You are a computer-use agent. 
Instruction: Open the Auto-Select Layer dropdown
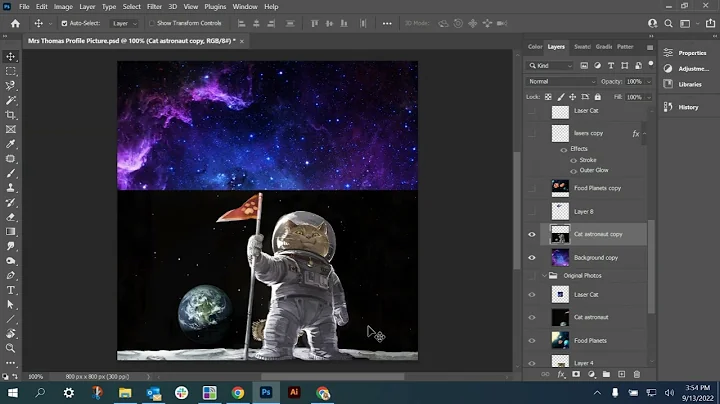pyautogui.click(x=124, y=23)
